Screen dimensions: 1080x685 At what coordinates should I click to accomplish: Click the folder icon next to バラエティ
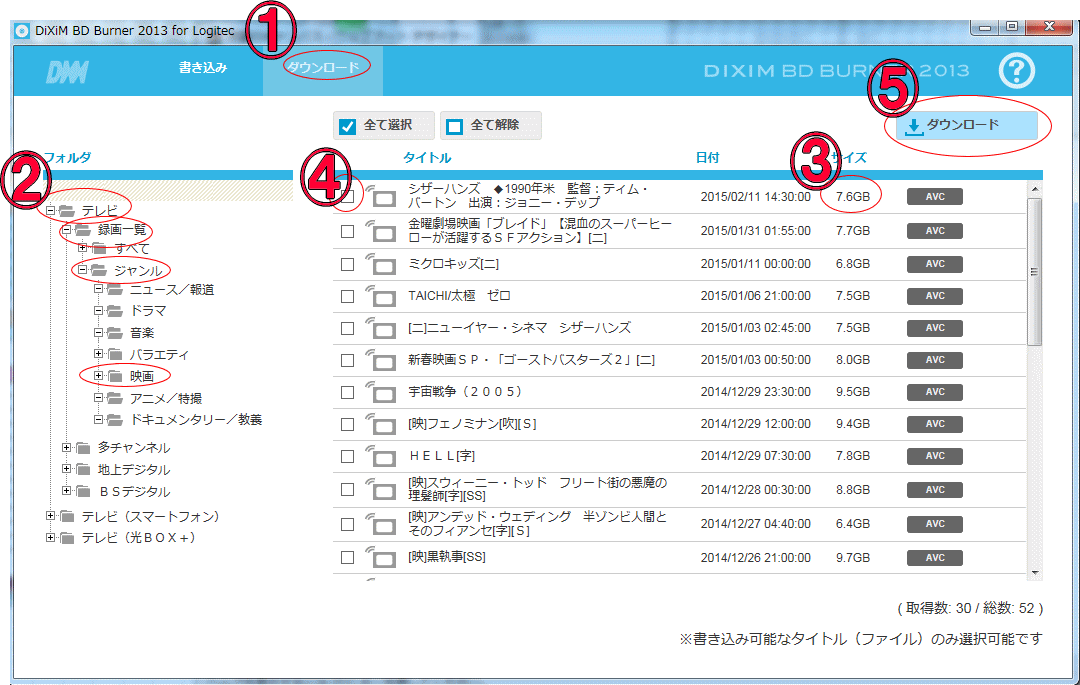tap(115, 355)
